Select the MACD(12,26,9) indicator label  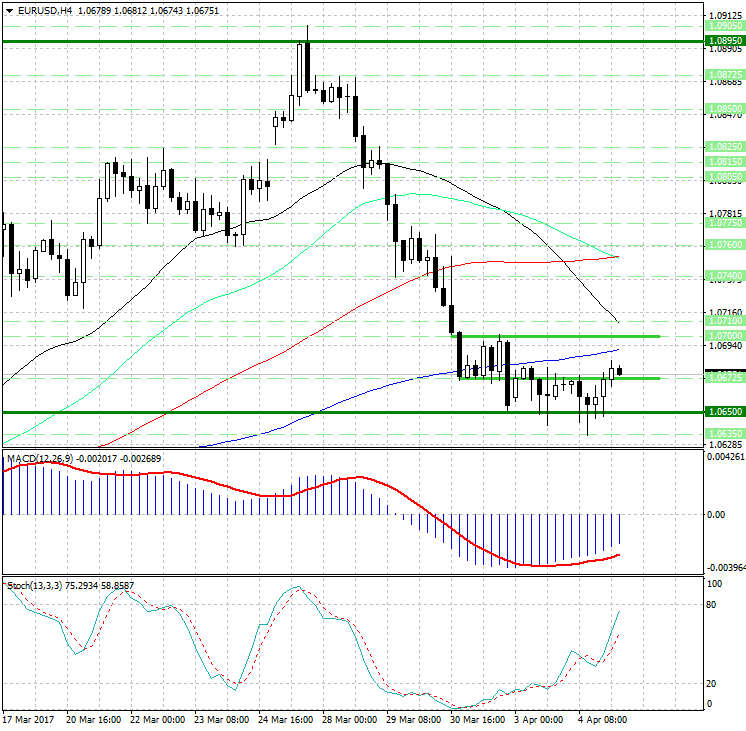40,458
